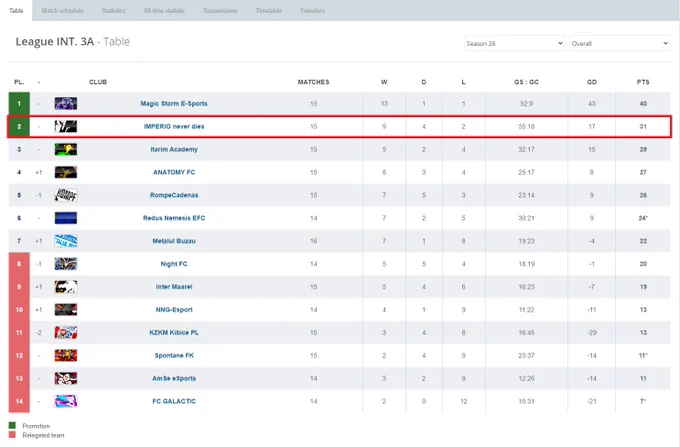Visit Metalul Buzau club page
Image resolution: width=680 pixels, height=447 pixels.
click(174, 241)
